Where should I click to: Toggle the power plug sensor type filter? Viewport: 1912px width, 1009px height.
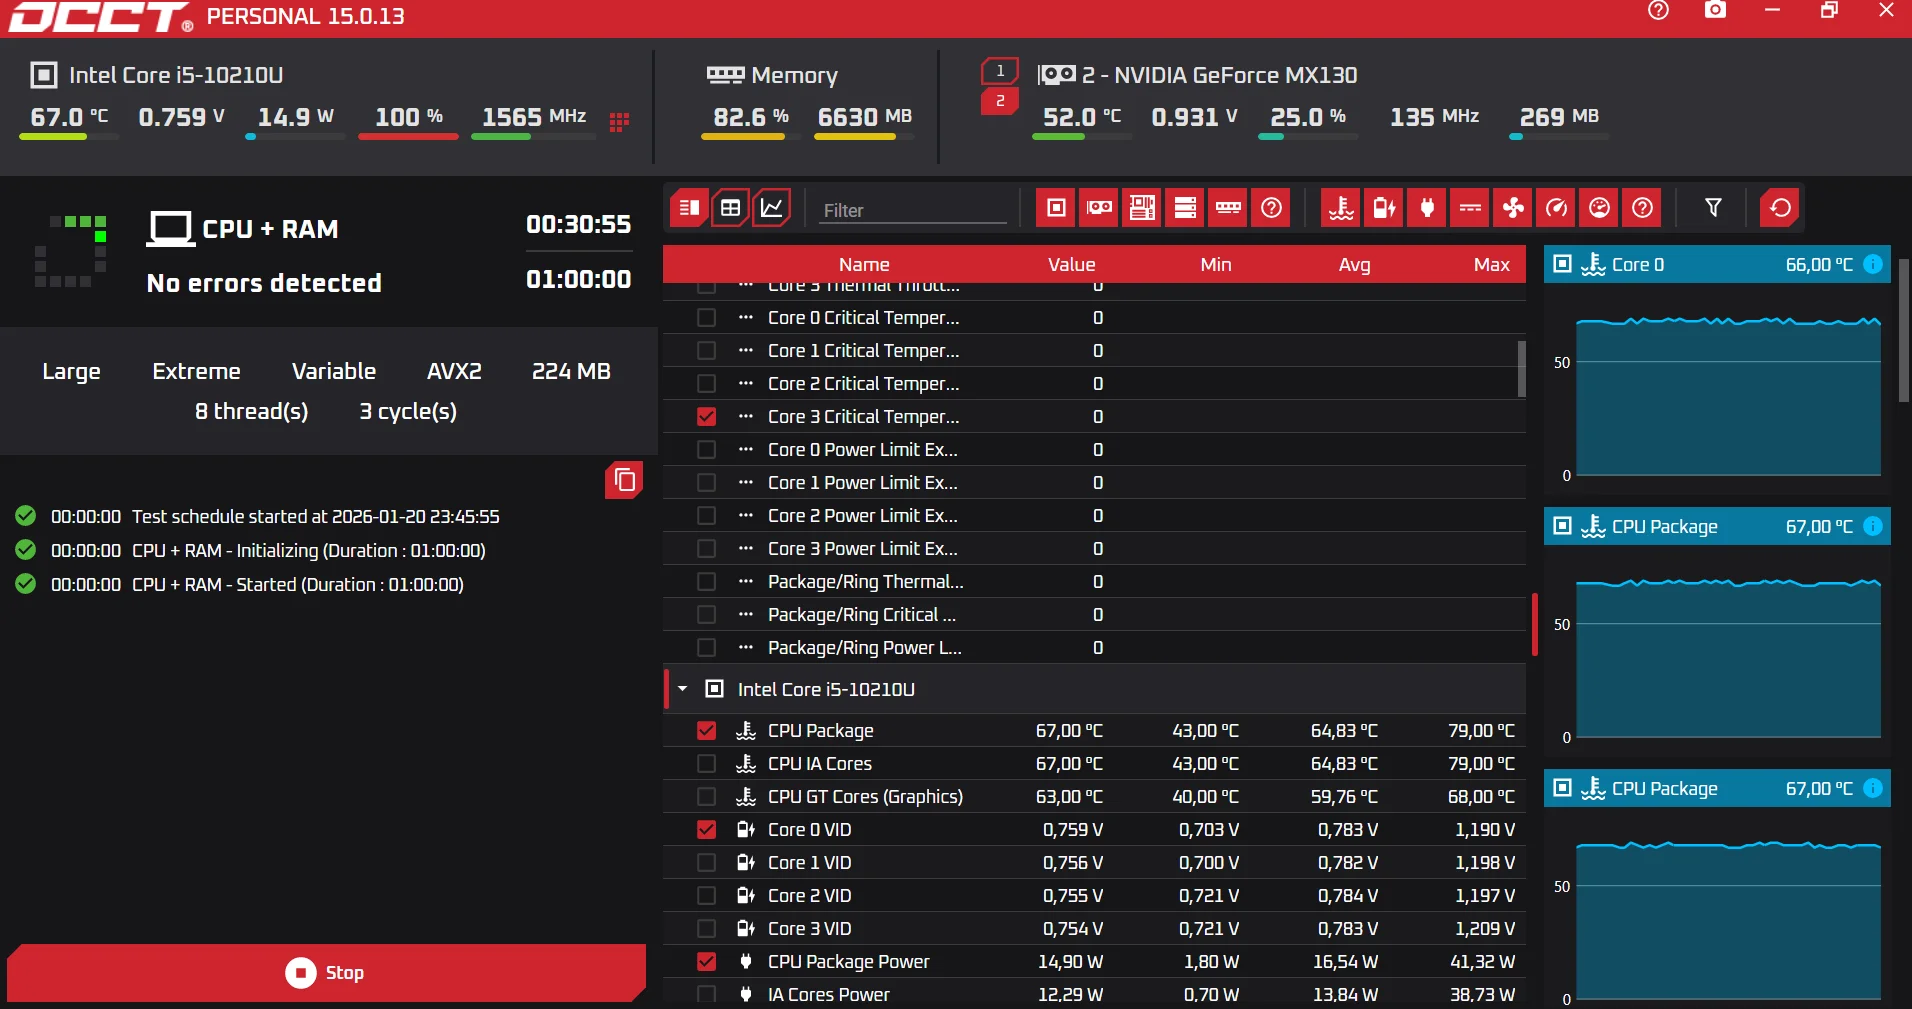click(1427, 208)
